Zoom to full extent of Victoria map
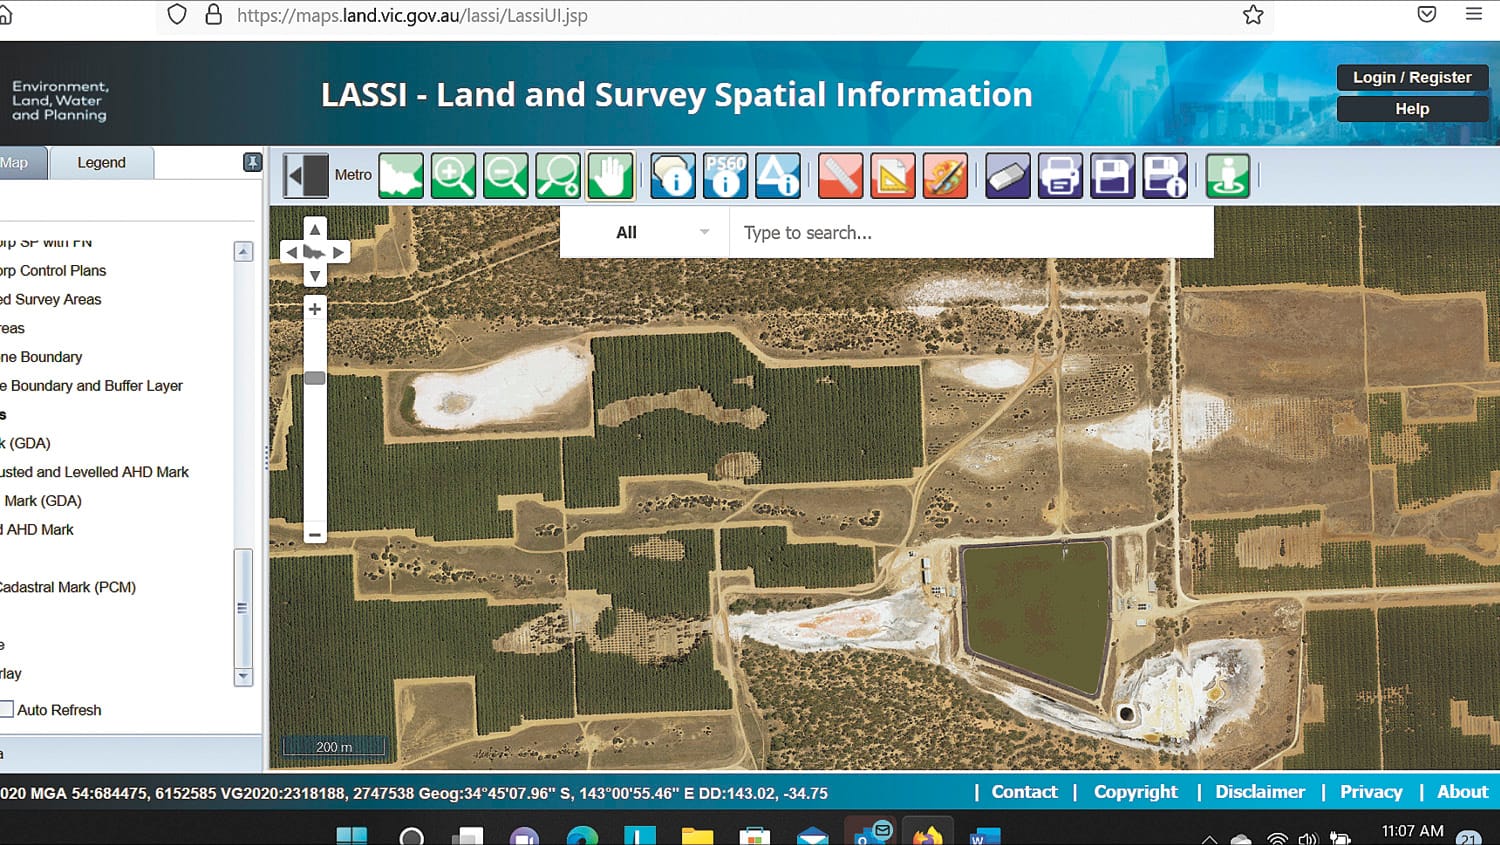The image size is (1500, 845). 401,176
